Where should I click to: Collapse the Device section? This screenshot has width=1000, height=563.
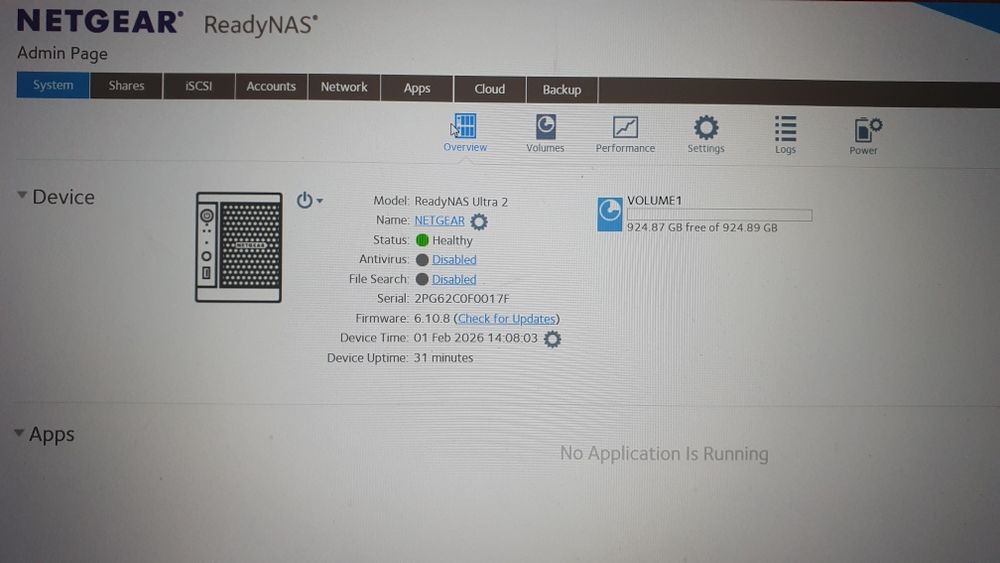pyautogui.click(x=22, y=195)
